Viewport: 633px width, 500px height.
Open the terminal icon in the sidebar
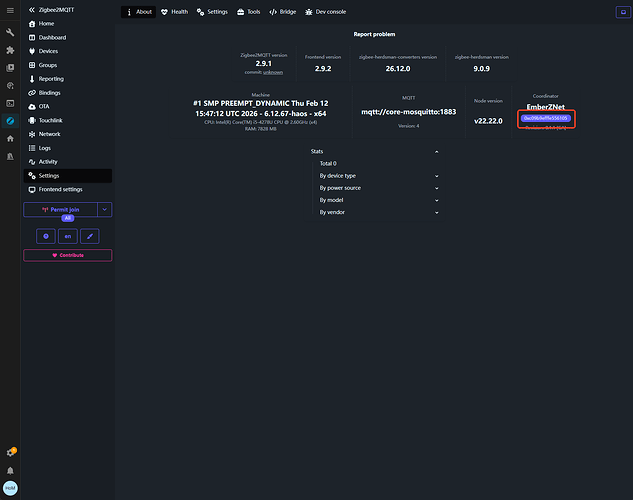[x=10, y=103]
